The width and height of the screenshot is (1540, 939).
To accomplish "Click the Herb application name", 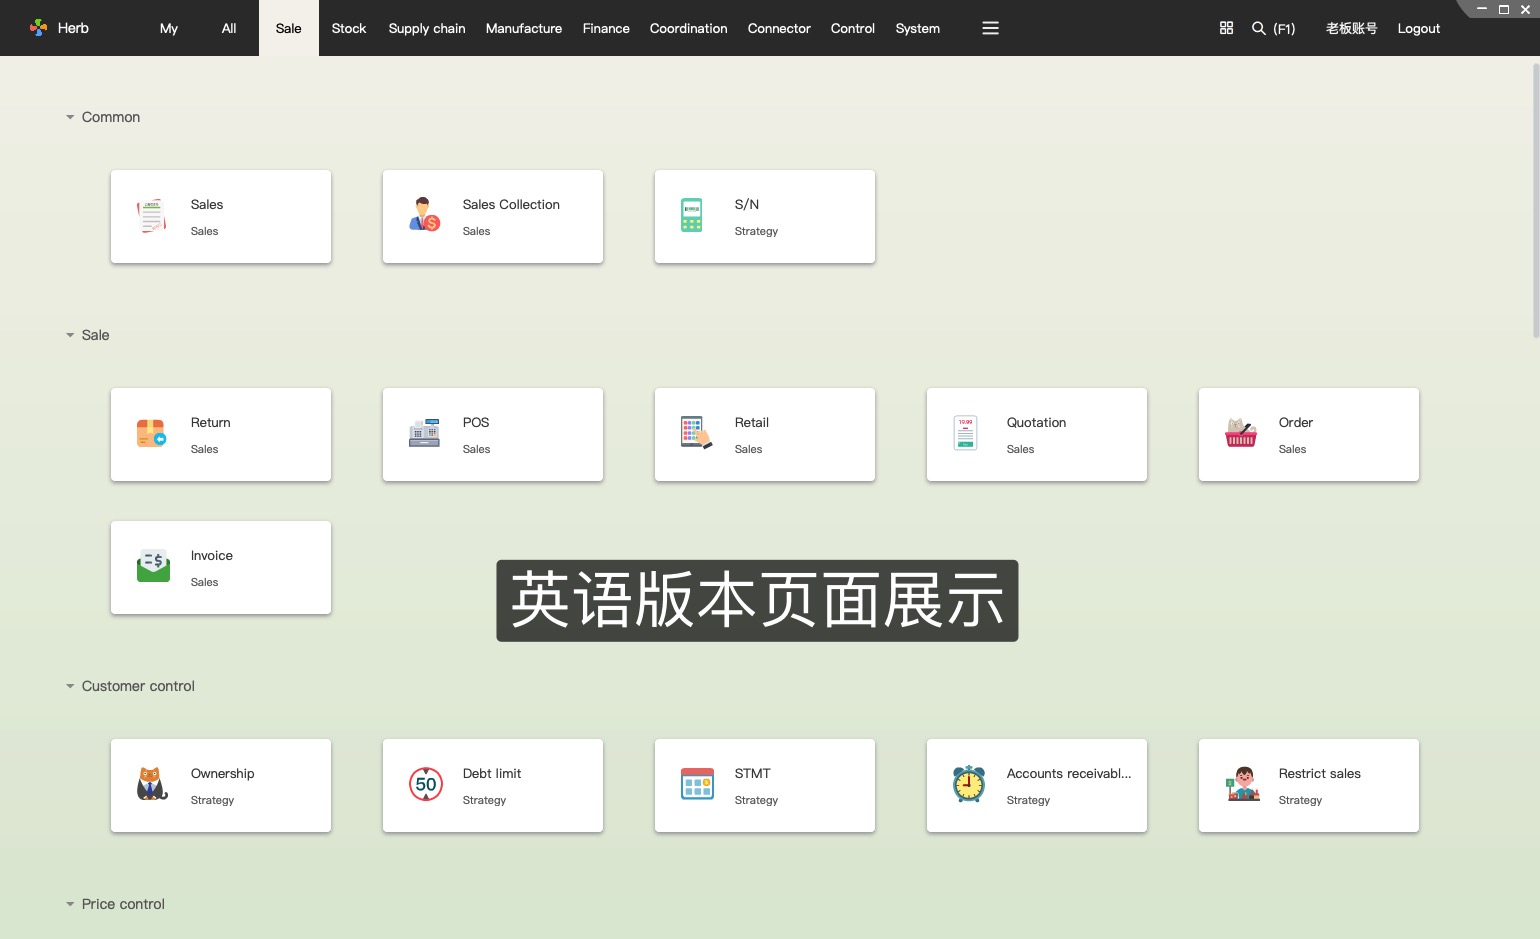I will (73, 28).
